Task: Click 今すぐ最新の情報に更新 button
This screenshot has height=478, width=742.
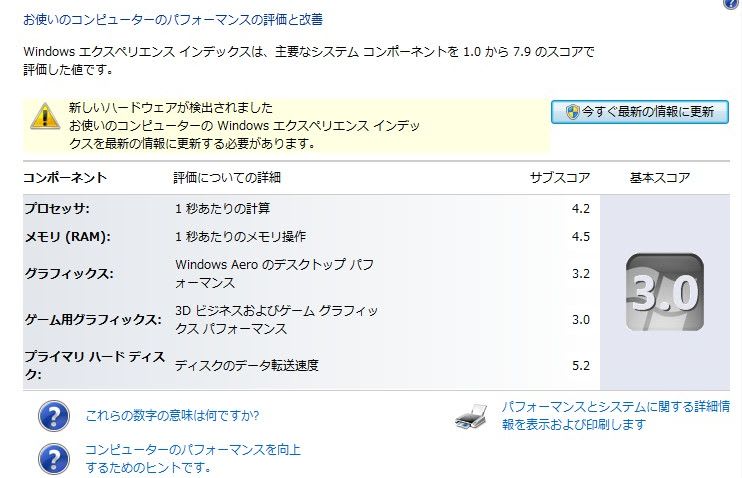Action: coord(639,112)
